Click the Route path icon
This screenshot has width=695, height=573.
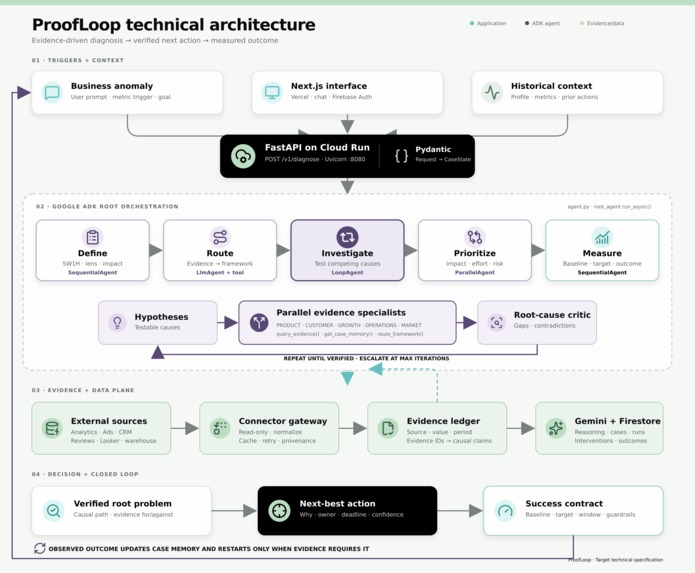220,237
